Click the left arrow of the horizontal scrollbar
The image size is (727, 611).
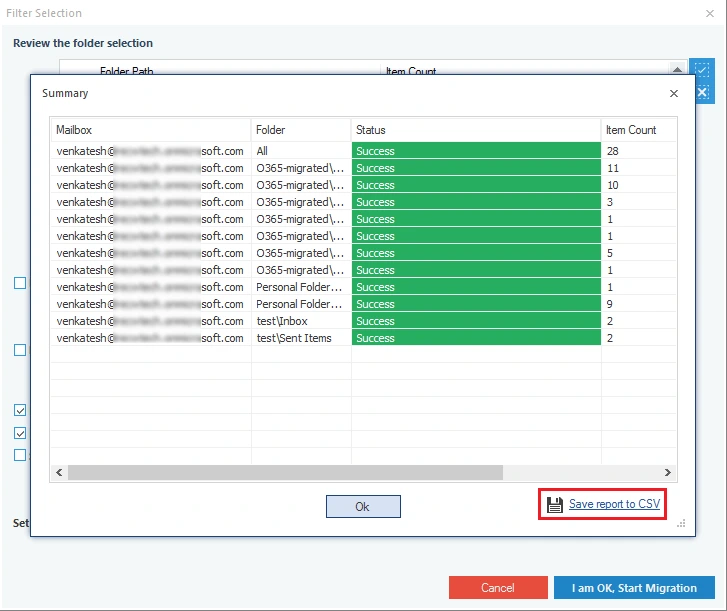[59, 472]
